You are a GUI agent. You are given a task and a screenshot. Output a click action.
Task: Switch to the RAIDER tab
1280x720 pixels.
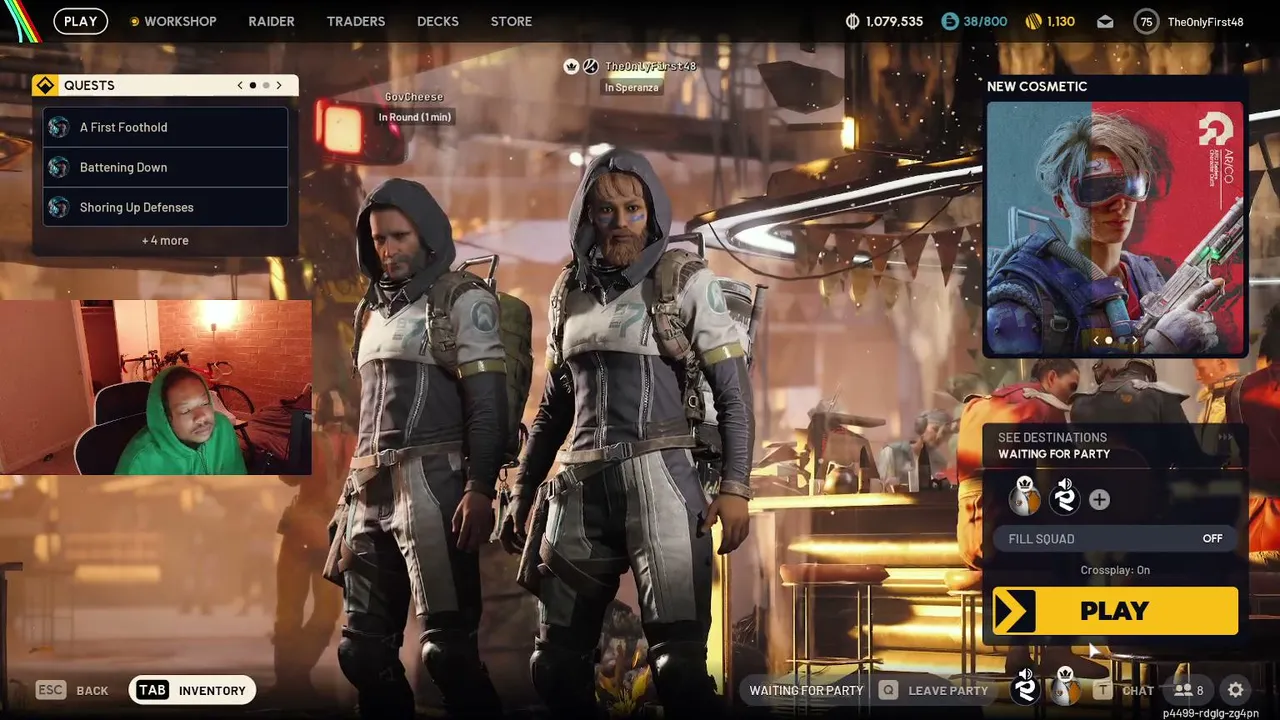(x=271, y=21)
